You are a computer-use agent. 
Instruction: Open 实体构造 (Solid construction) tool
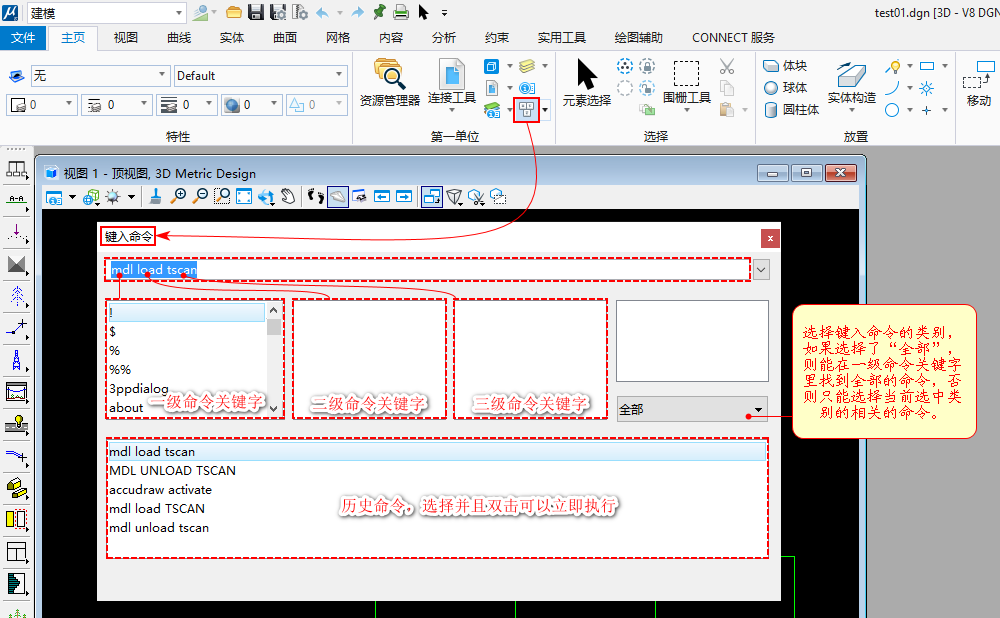[x=851, y=86]
